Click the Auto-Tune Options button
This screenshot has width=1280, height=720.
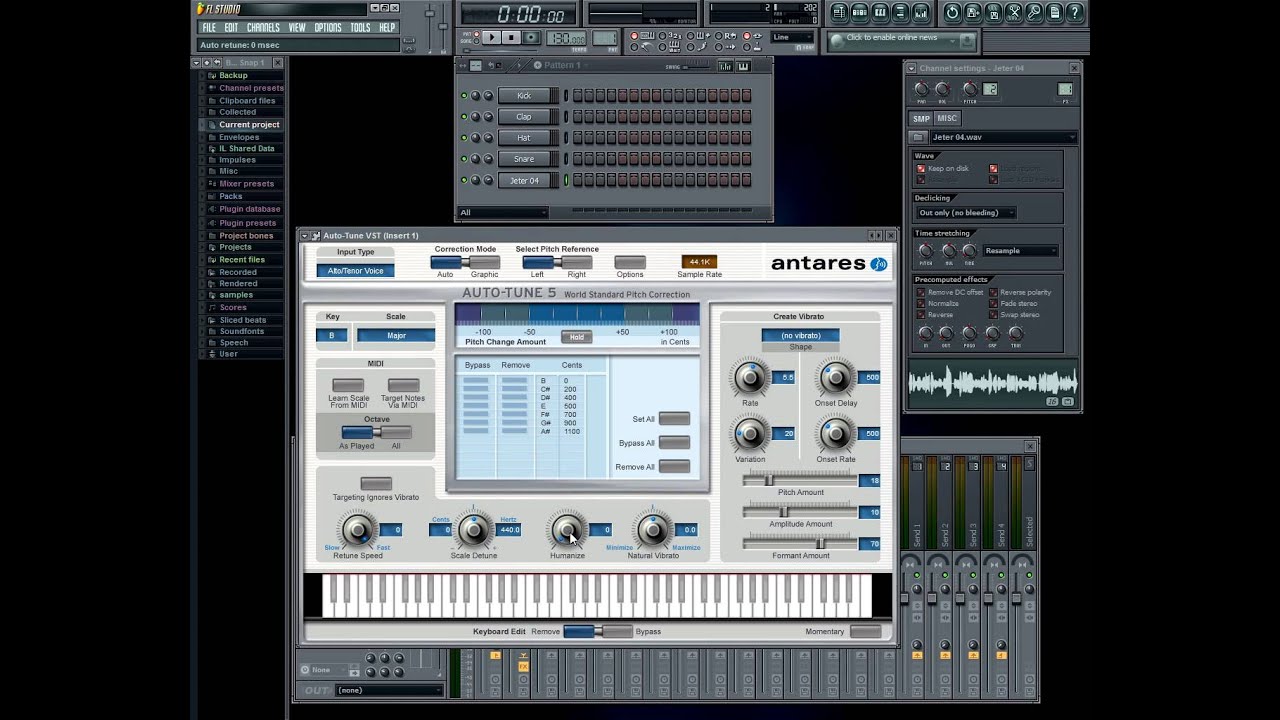coord(630,262)
